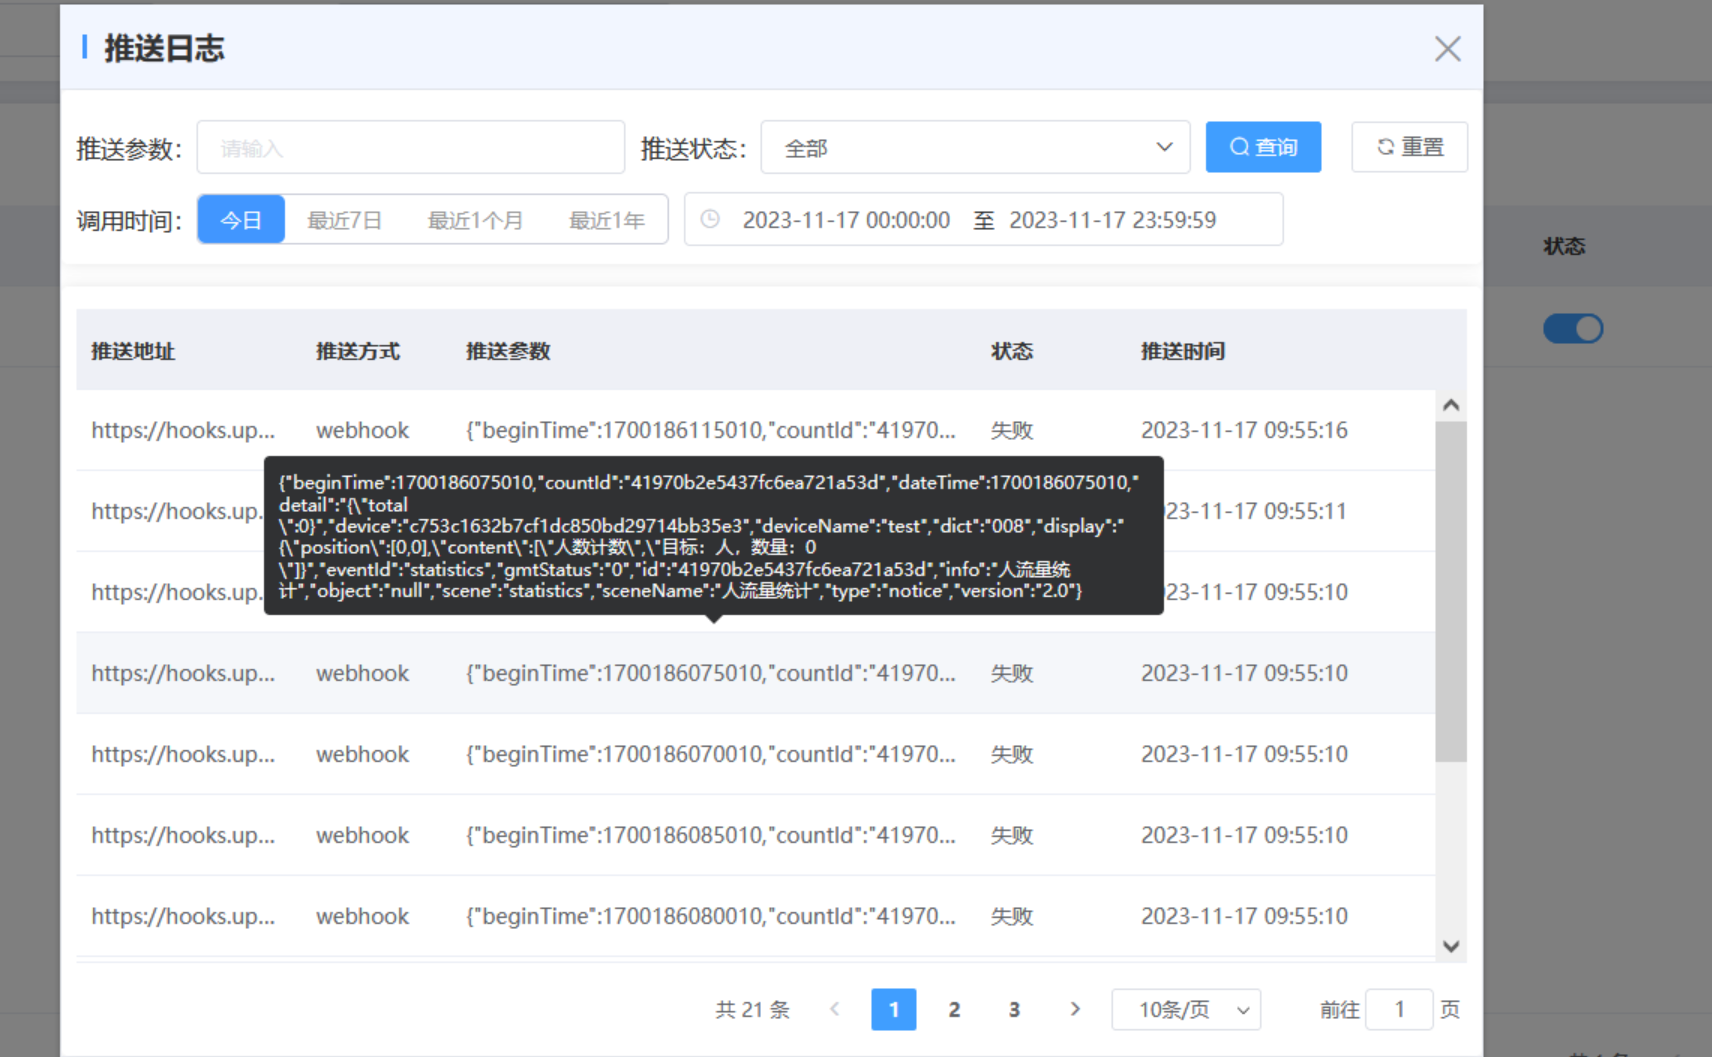Screen dimensions: 1712x1057
Task: Go to page 2
Action: pyautogui.click(x=954, y=1009)
